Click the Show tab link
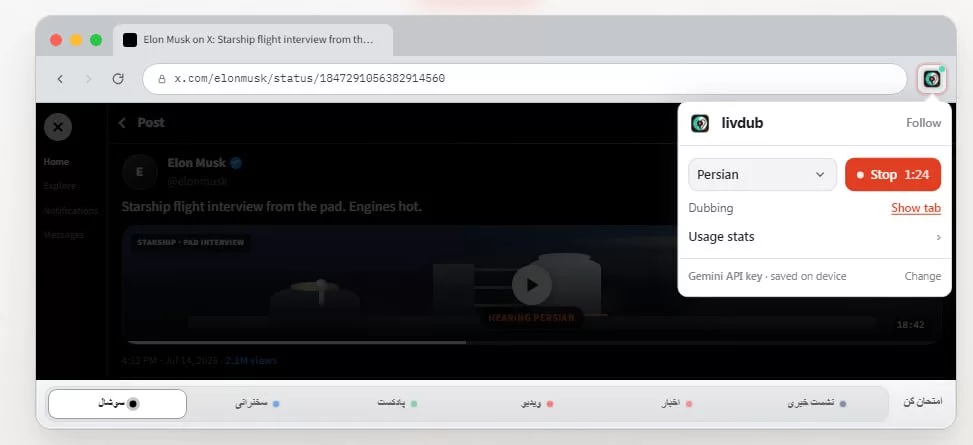The height and width of the screenshot is (445, 973). (916, 208)
